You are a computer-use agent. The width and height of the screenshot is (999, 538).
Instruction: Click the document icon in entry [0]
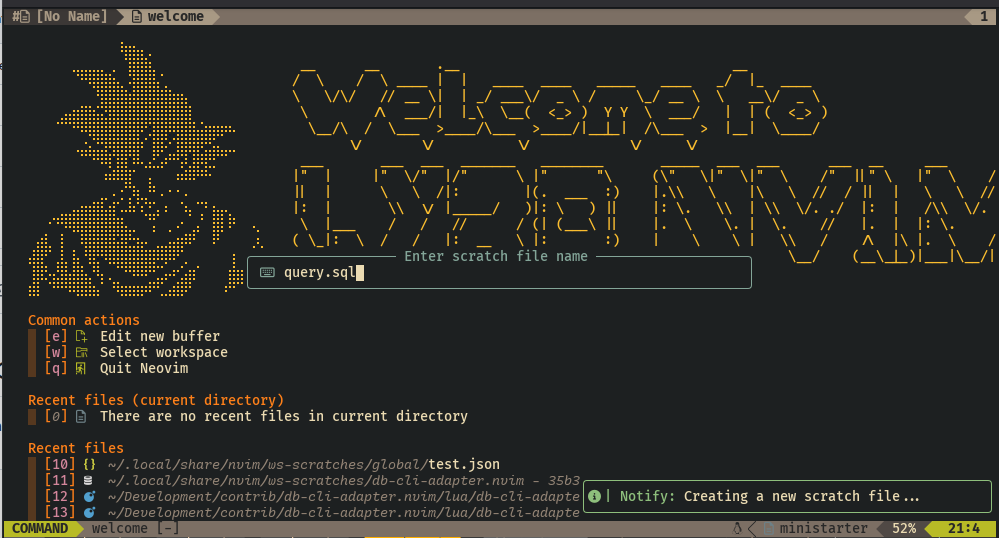pos(81,416)
